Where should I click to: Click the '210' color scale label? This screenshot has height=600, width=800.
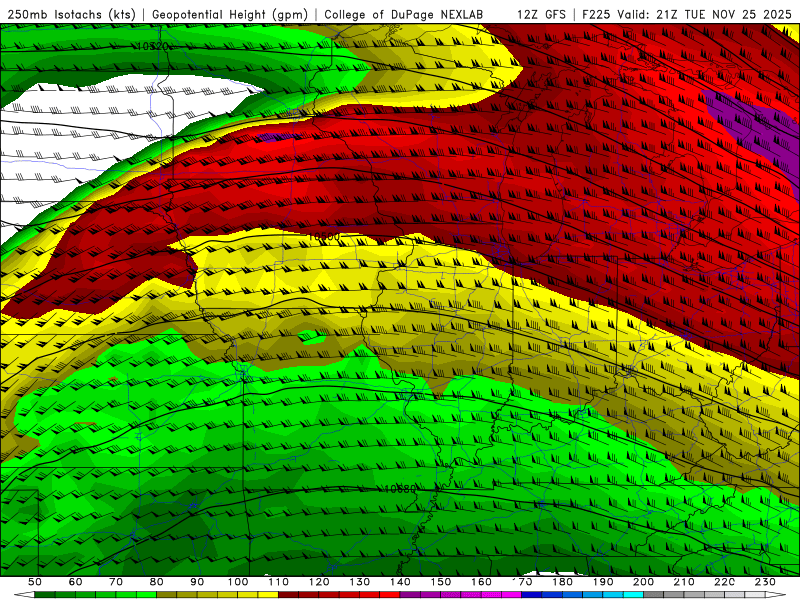684,582
